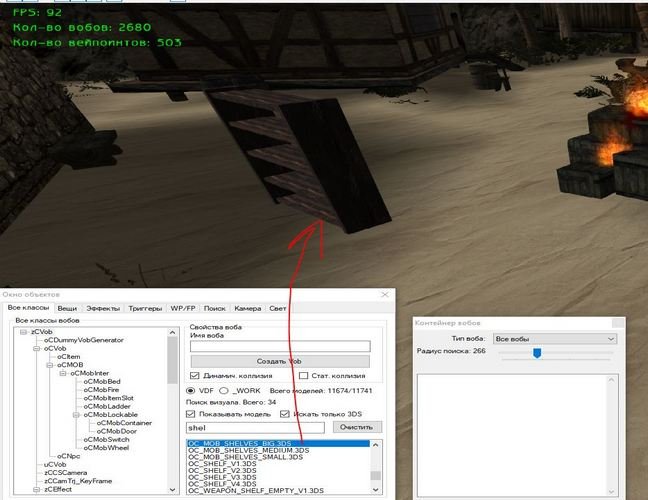Select OC_MOB_SHELVES_MEDIUM.3DS in the model list
648x500 pixels.
coord(248,450)
